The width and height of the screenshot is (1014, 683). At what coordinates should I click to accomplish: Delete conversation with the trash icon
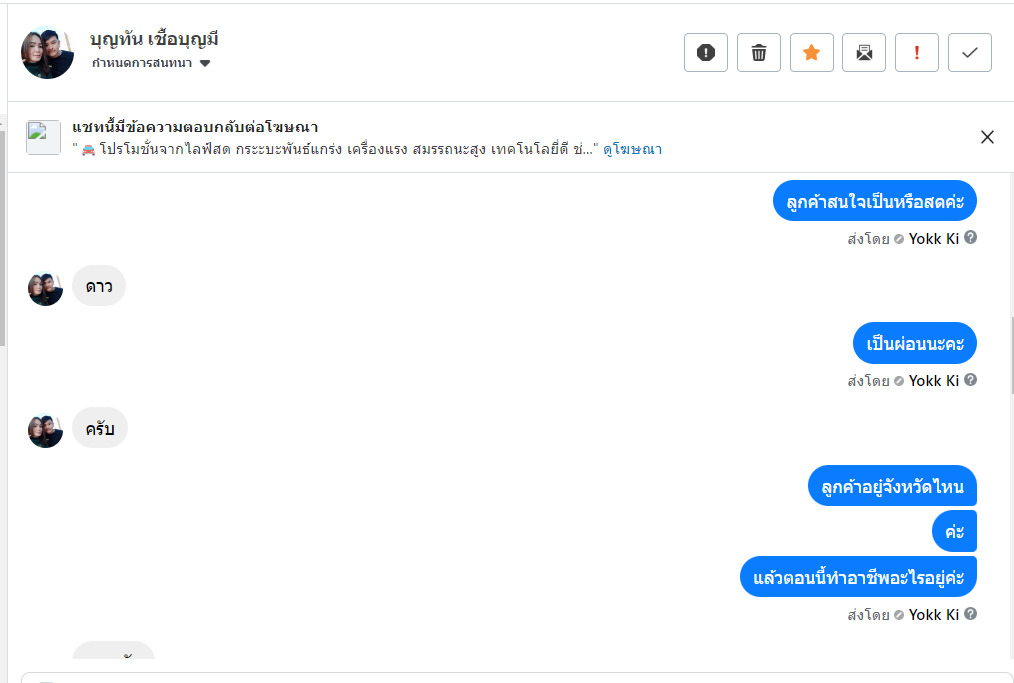click(x=759, y=53)
